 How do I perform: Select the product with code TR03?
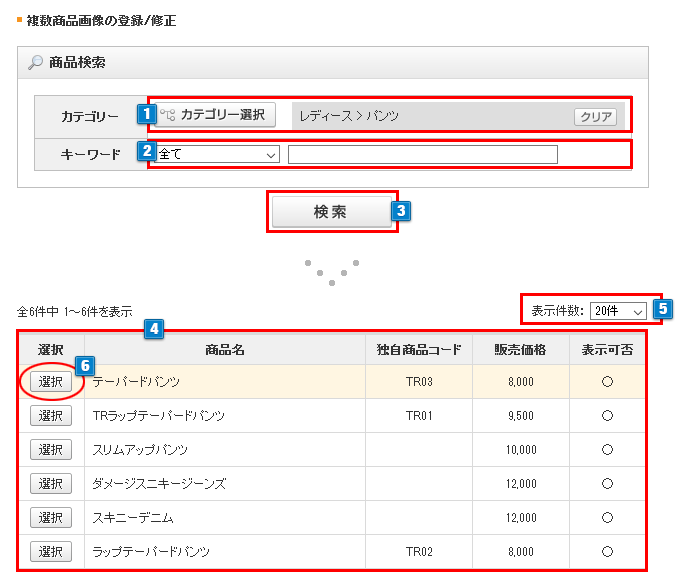(x=51, y=382)
